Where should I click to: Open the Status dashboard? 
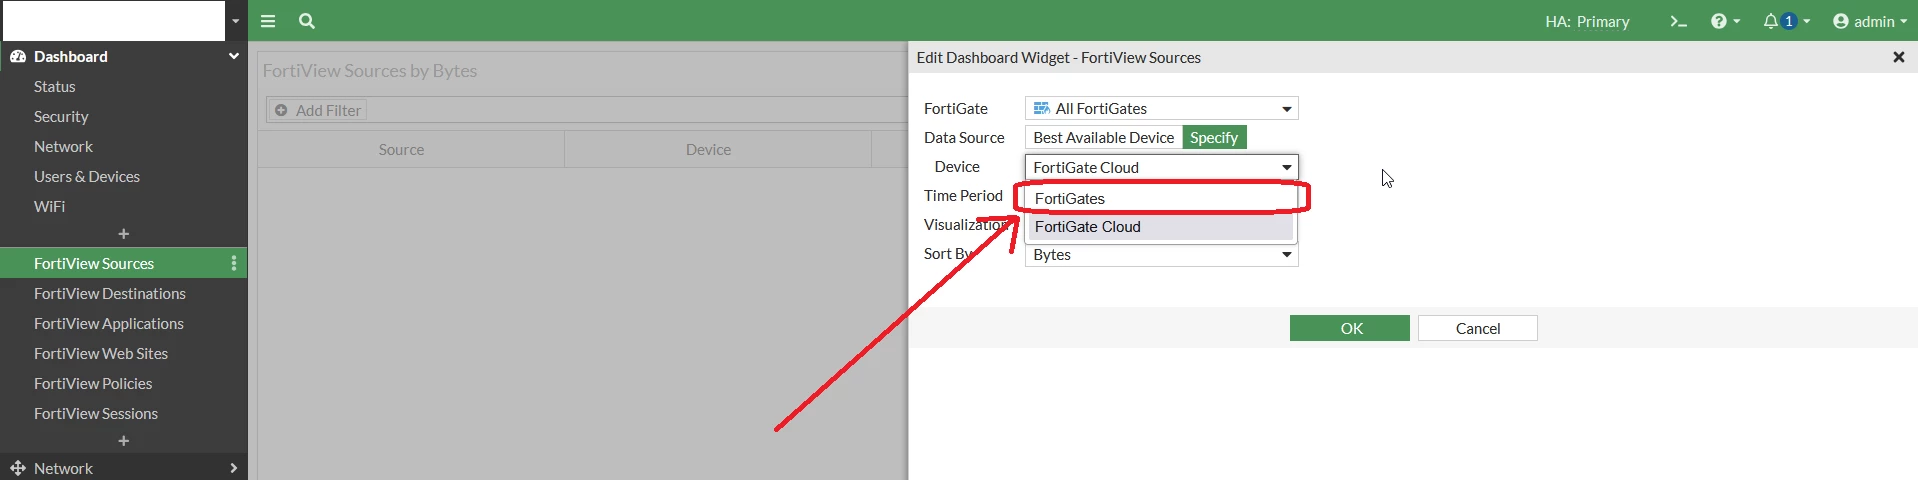click(55, 87)
